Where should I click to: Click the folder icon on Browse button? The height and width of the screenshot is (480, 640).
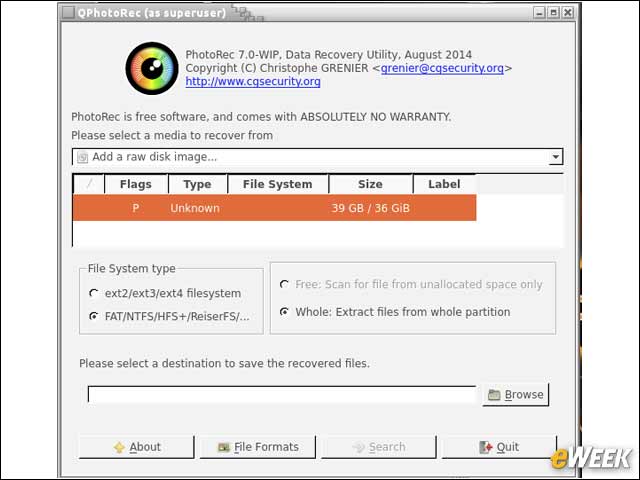coord(494,395)
